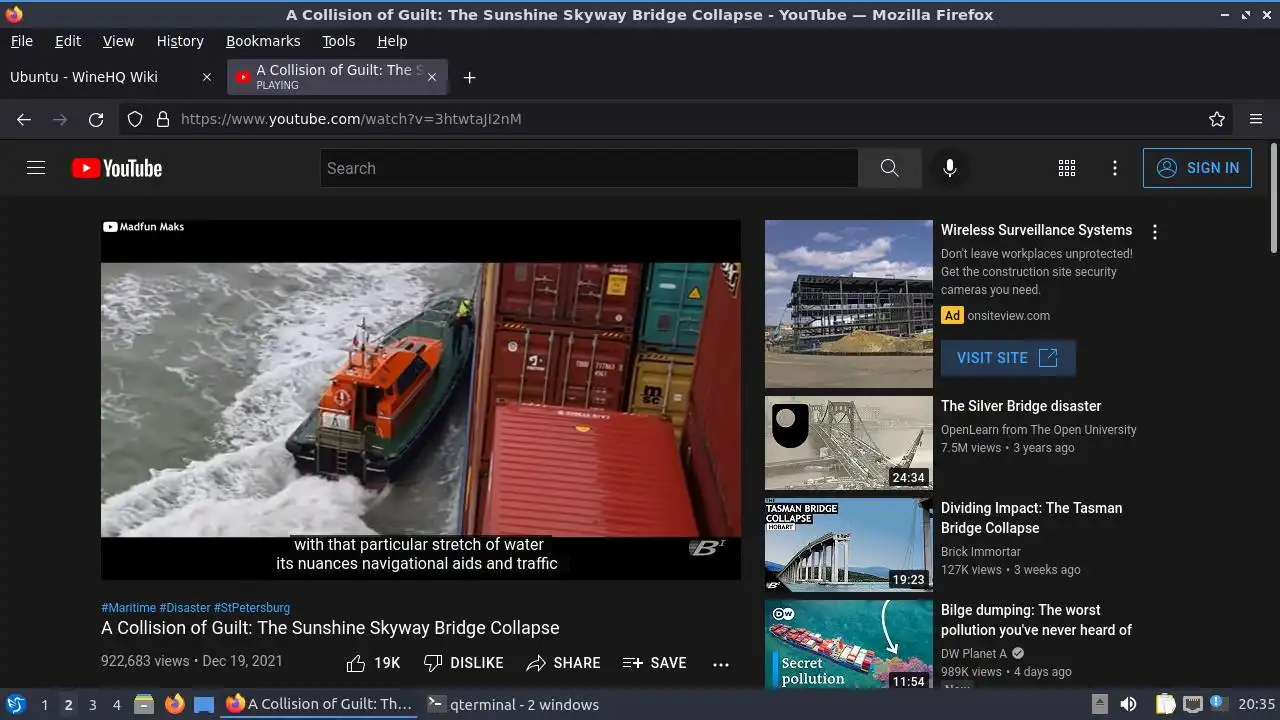
Task: Go back with Firefox back arrow
Action: tap(24, 119)
